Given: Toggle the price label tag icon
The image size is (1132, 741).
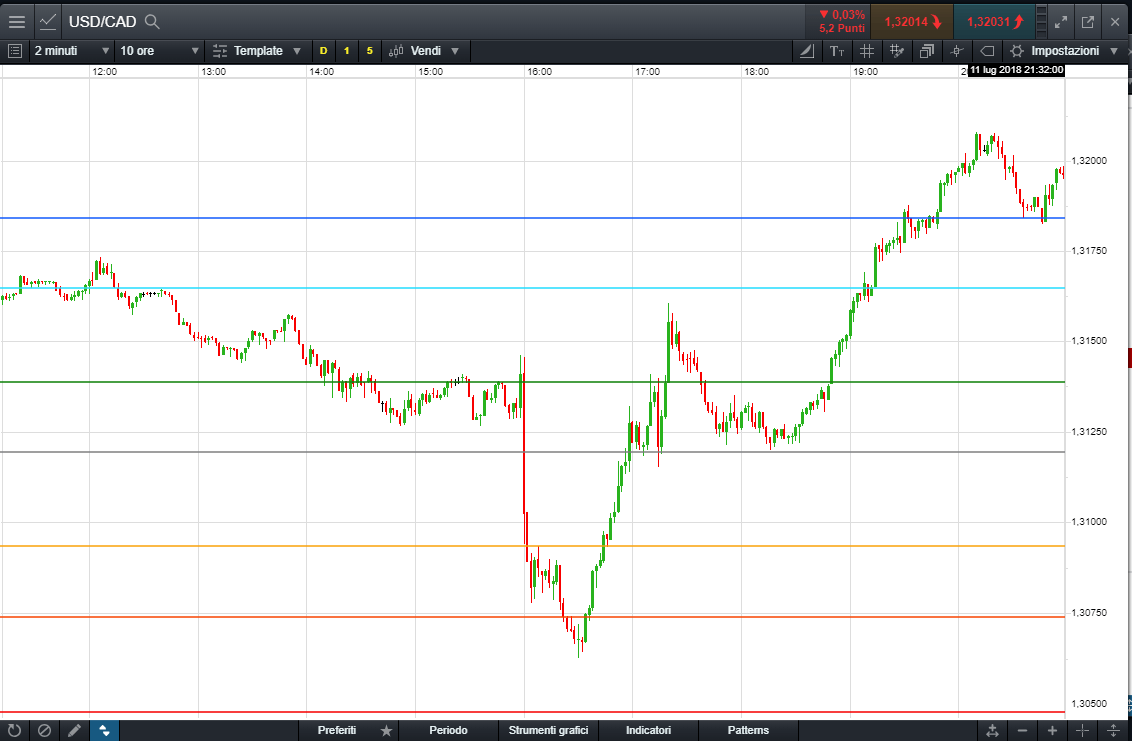Looking at the screenshot, I should [987, 51].
